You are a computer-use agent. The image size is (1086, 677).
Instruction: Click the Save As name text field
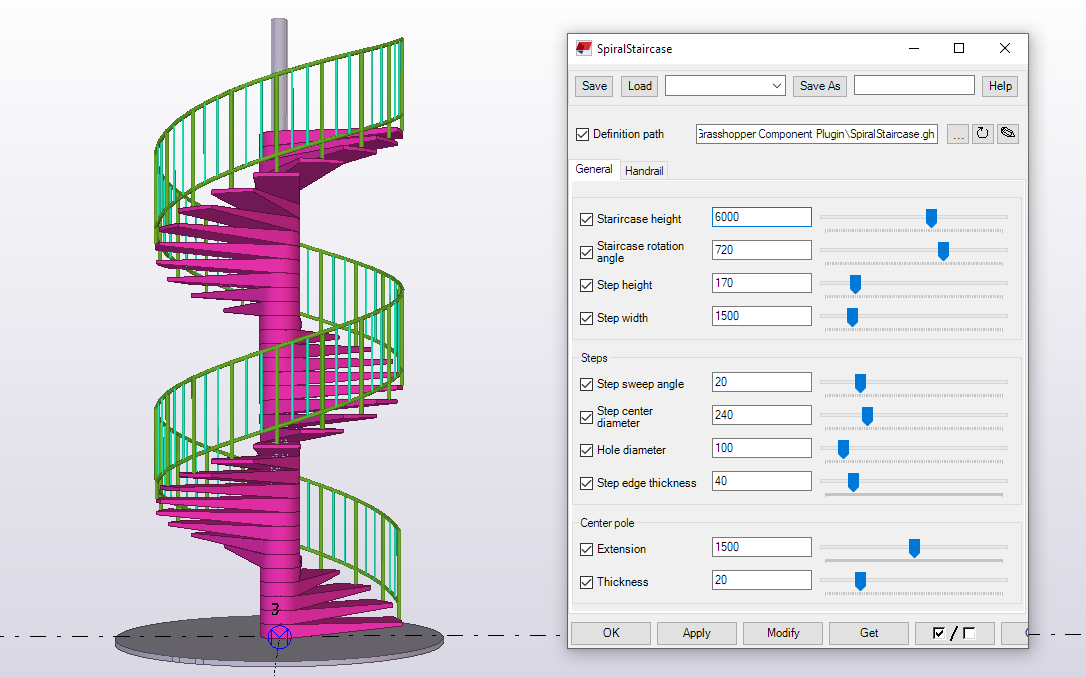[913, 86]
